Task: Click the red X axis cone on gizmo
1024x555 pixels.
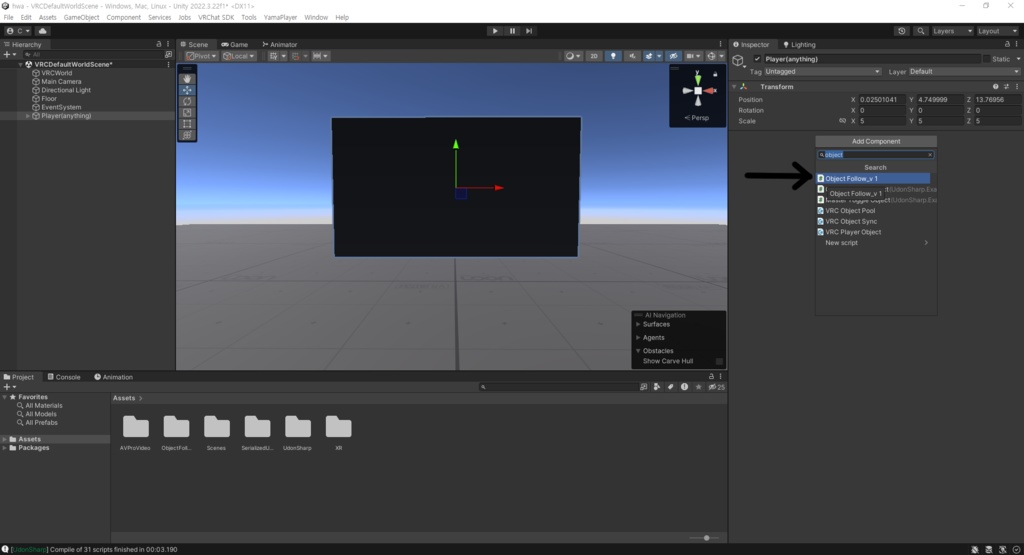Action: (710, 91)
